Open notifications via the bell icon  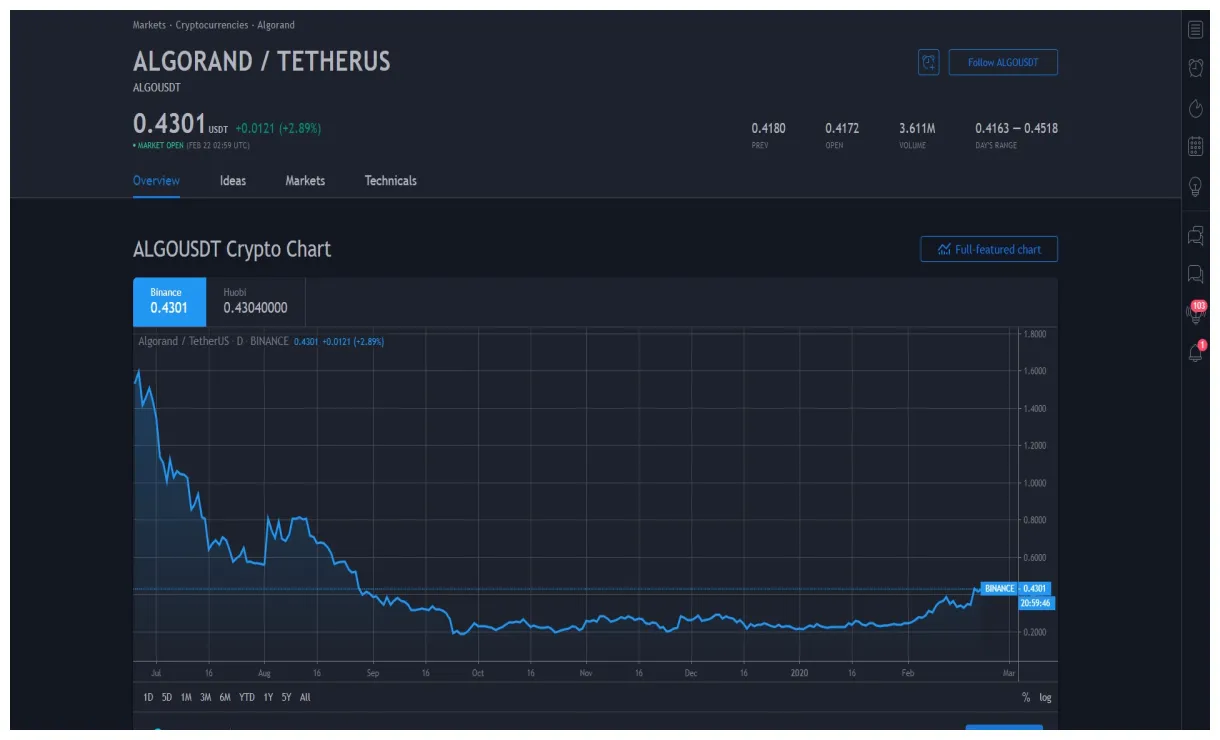pos(1195,352)
